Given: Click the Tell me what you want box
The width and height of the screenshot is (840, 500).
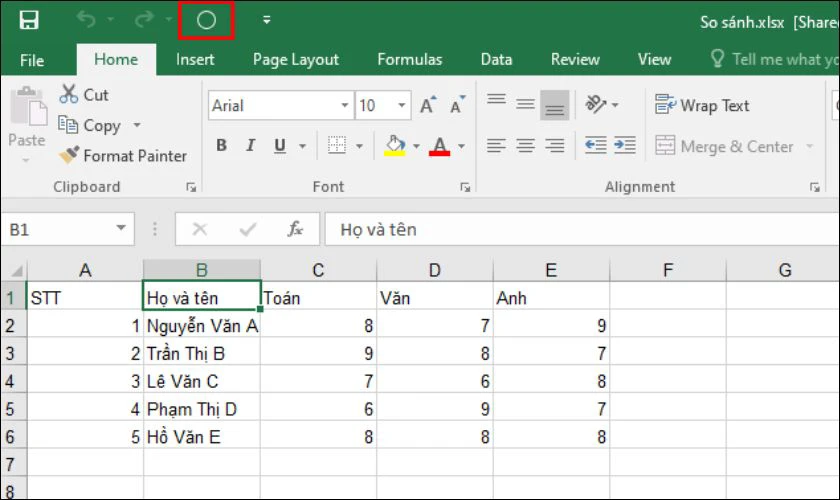Looking at the screenshot, I should [x=774, y=59].
